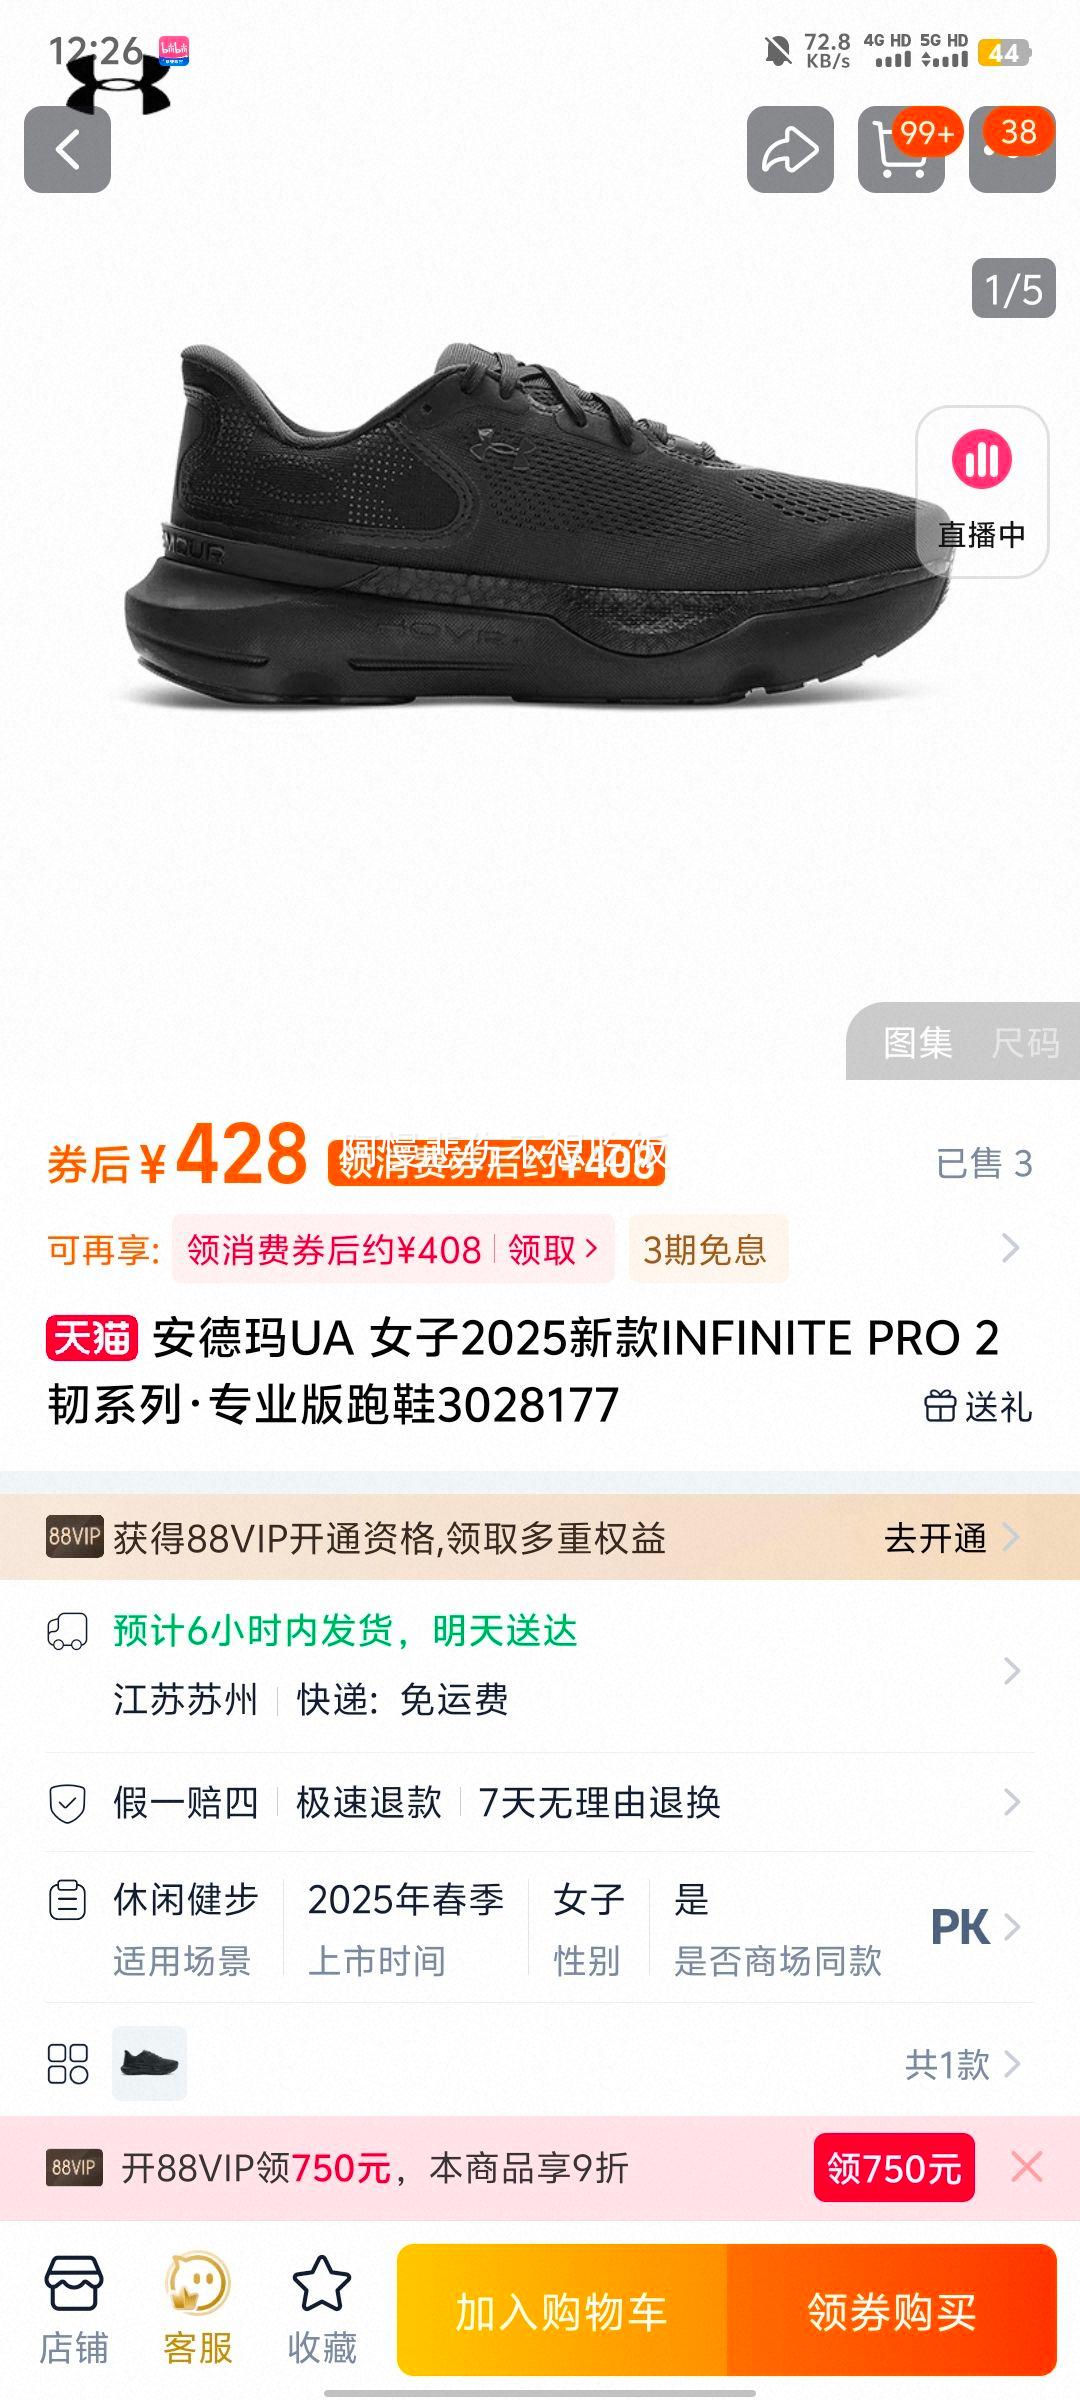Toggle the 收藏 favorite star
1080x2400 pixels.
coord(322,2311)
